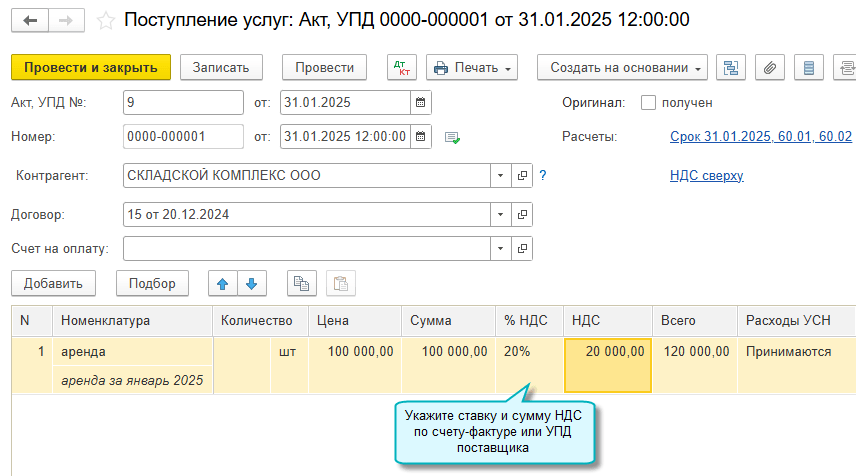Select the Цена cell 100 000,00
856x476 pixels.
click(x=355, y=365)
